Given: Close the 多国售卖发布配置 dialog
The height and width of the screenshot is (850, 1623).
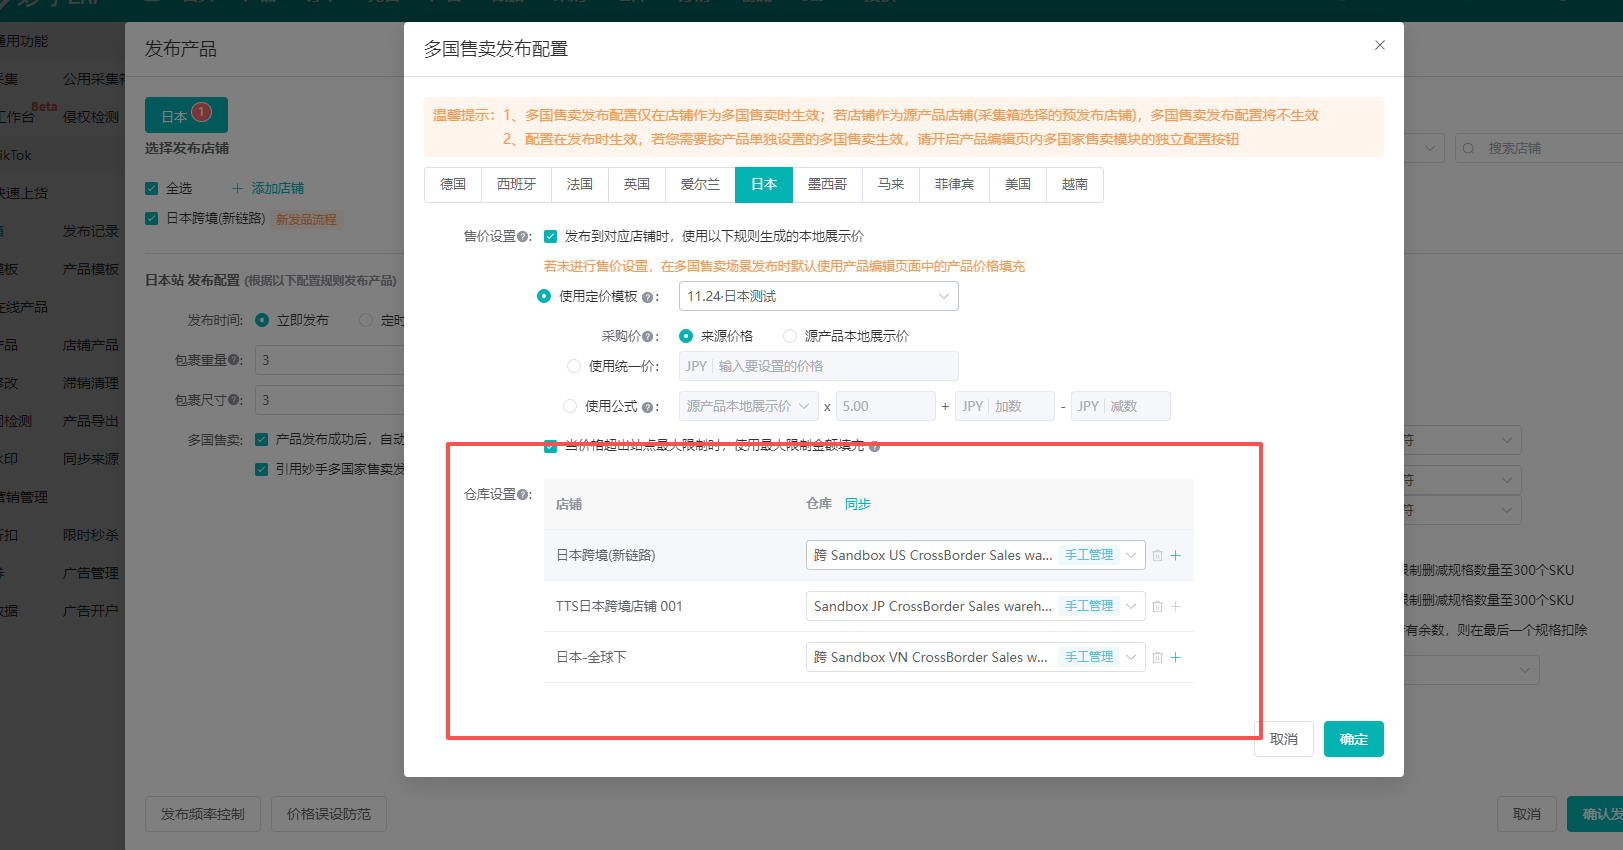Looking at the screenshot, I should (1380, 45).
